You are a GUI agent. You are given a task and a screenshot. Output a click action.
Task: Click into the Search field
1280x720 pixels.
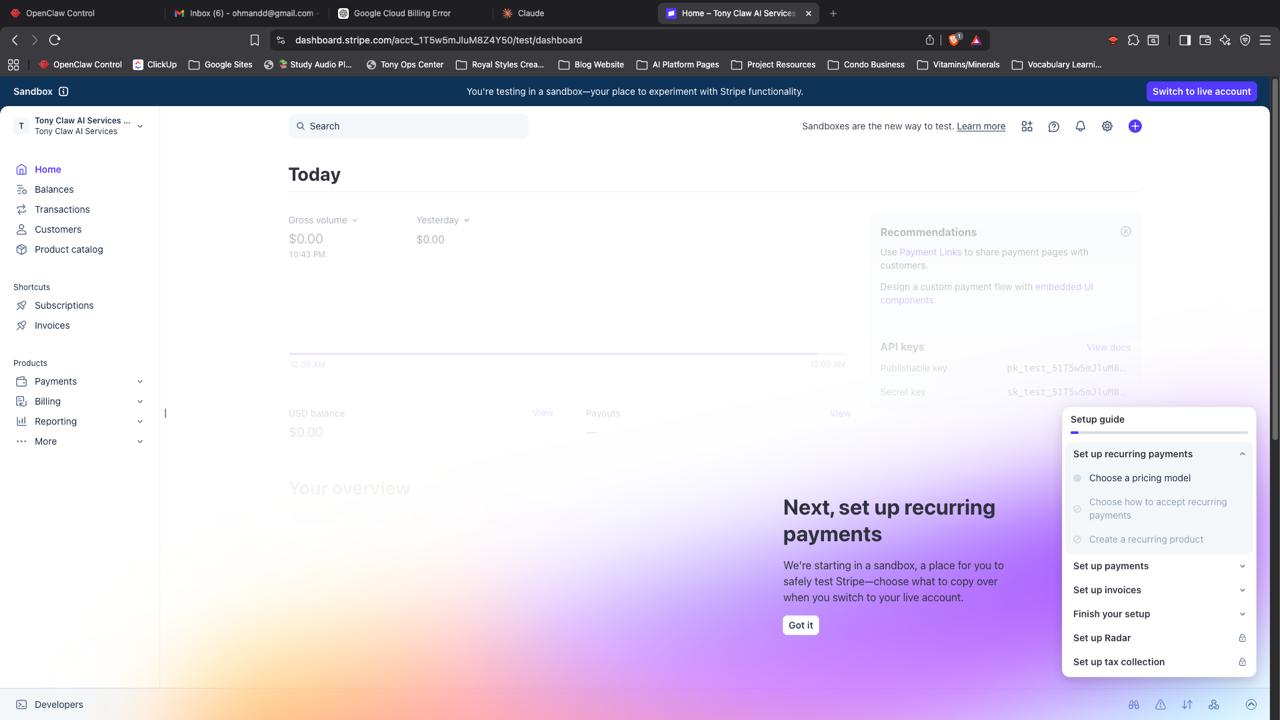tap(408, 126)
